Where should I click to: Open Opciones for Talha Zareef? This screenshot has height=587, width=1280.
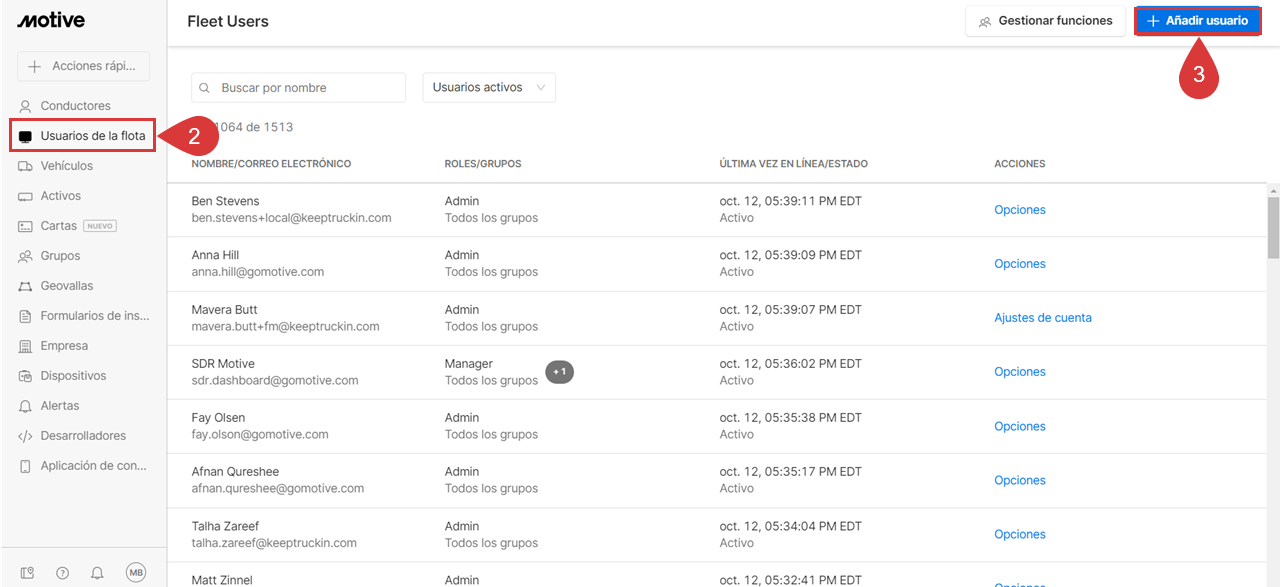1020,534
